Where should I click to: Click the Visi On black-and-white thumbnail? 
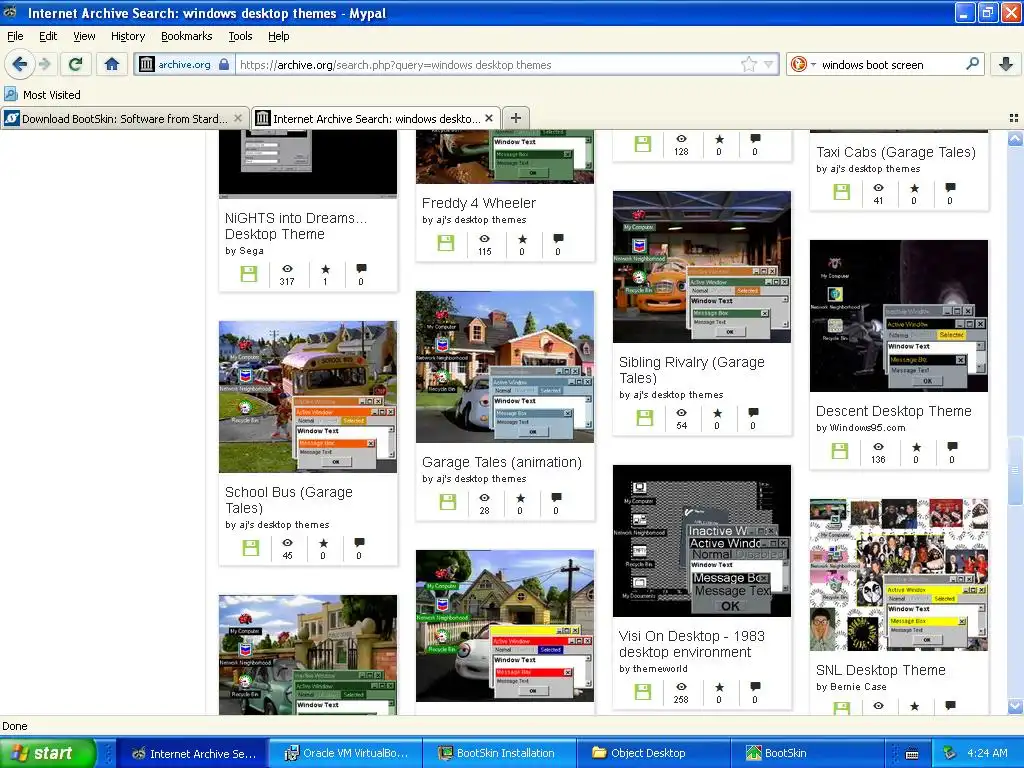point(701,541)
